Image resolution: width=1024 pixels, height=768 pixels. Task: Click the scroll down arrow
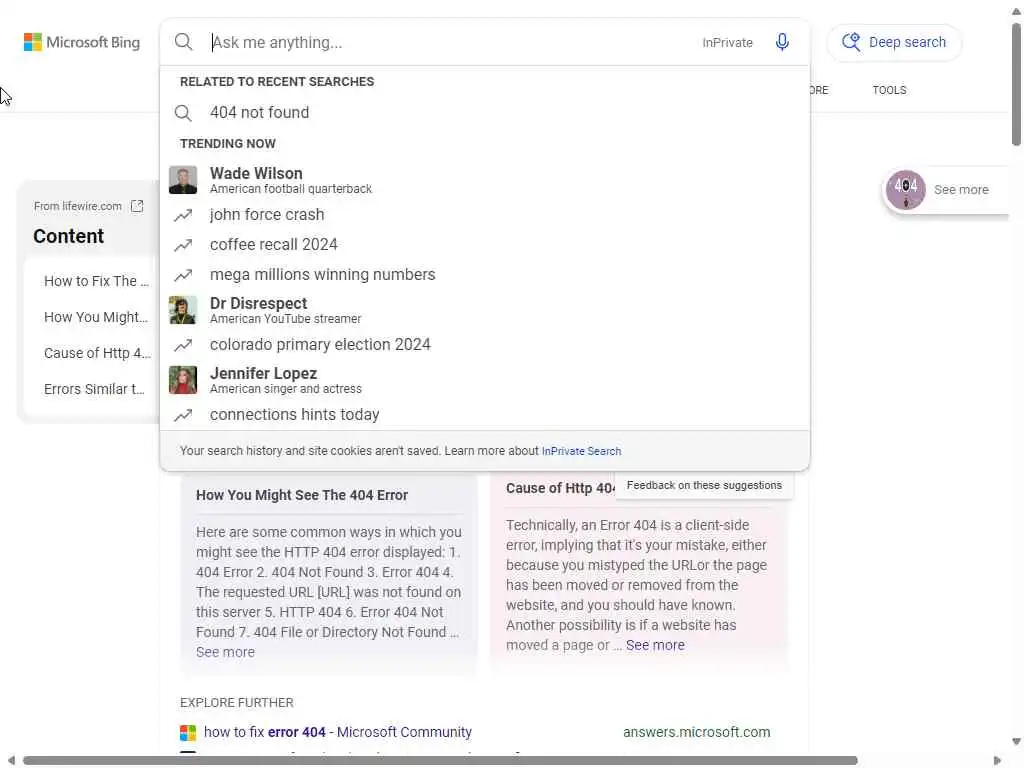1016,742
